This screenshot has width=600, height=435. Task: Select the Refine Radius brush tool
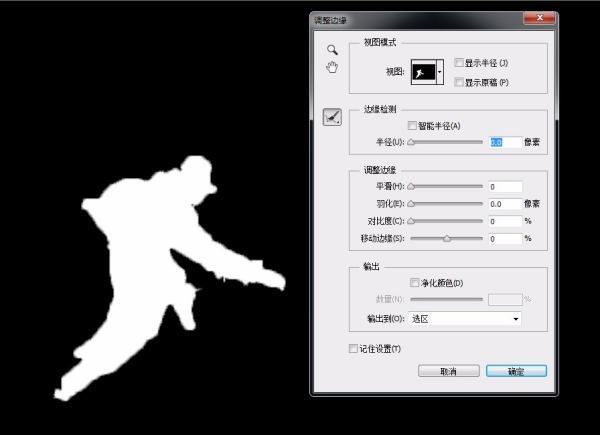coord(332,117)
